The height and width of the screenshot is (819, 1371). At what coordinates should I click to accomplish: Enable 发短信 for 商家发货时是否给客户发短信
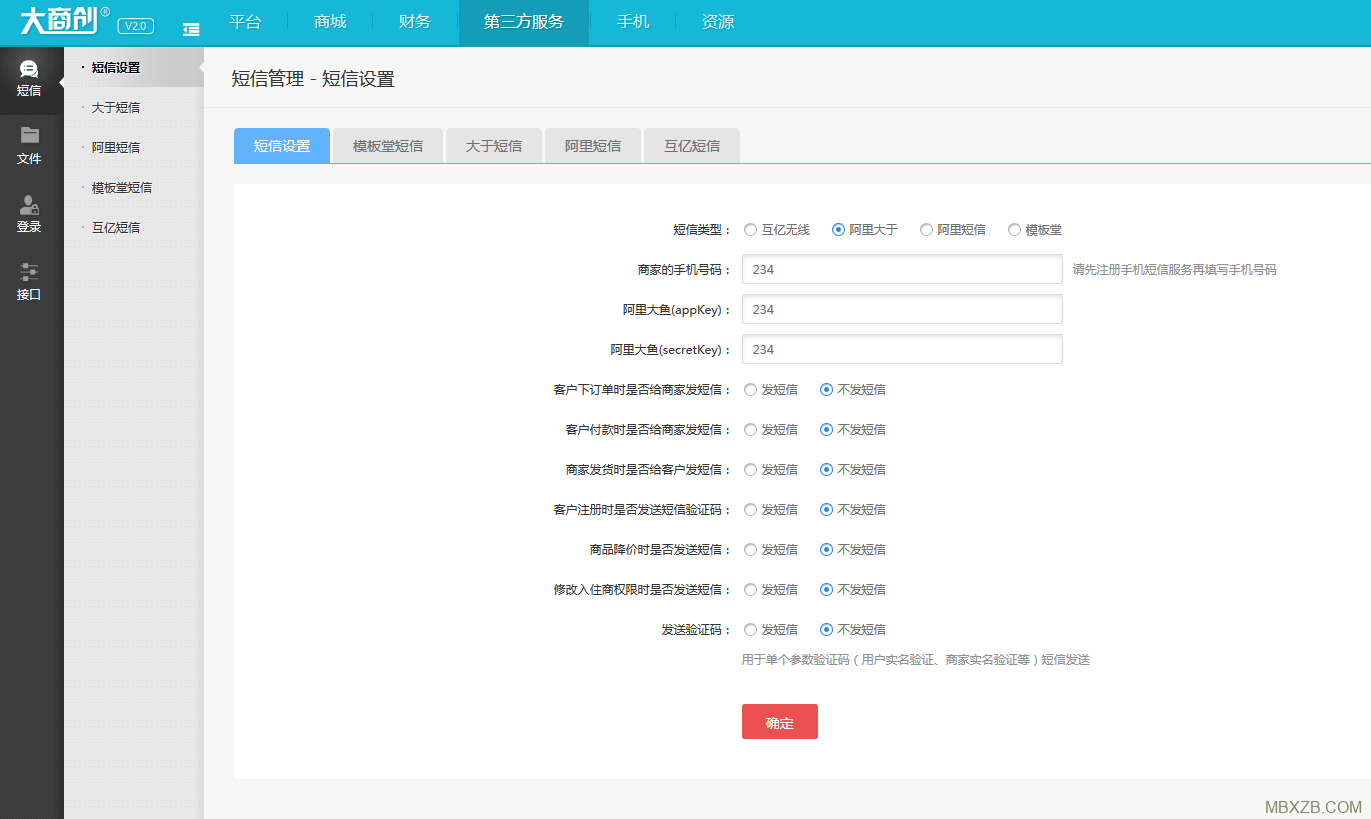750,470
